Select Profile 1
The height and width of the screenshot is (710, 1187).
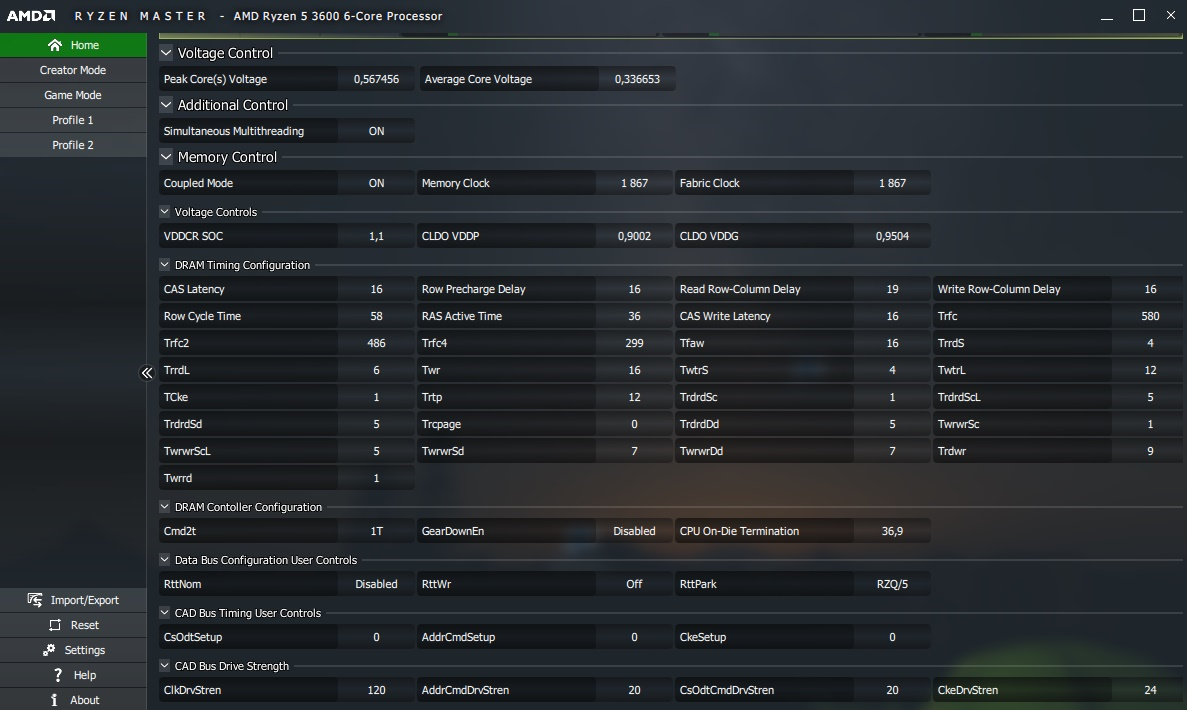coord(73,120)
